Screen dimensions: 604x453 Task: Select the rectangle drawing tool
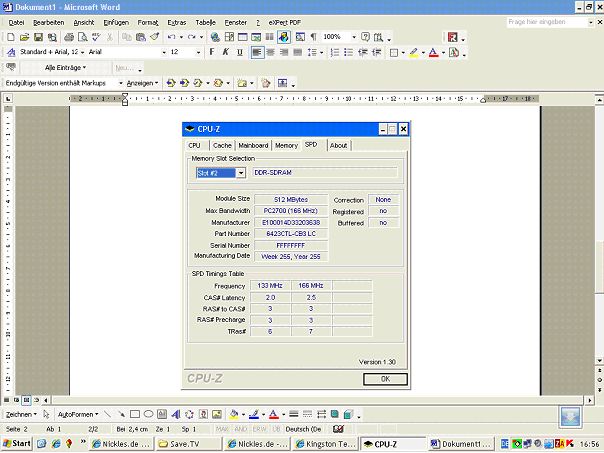134,414
